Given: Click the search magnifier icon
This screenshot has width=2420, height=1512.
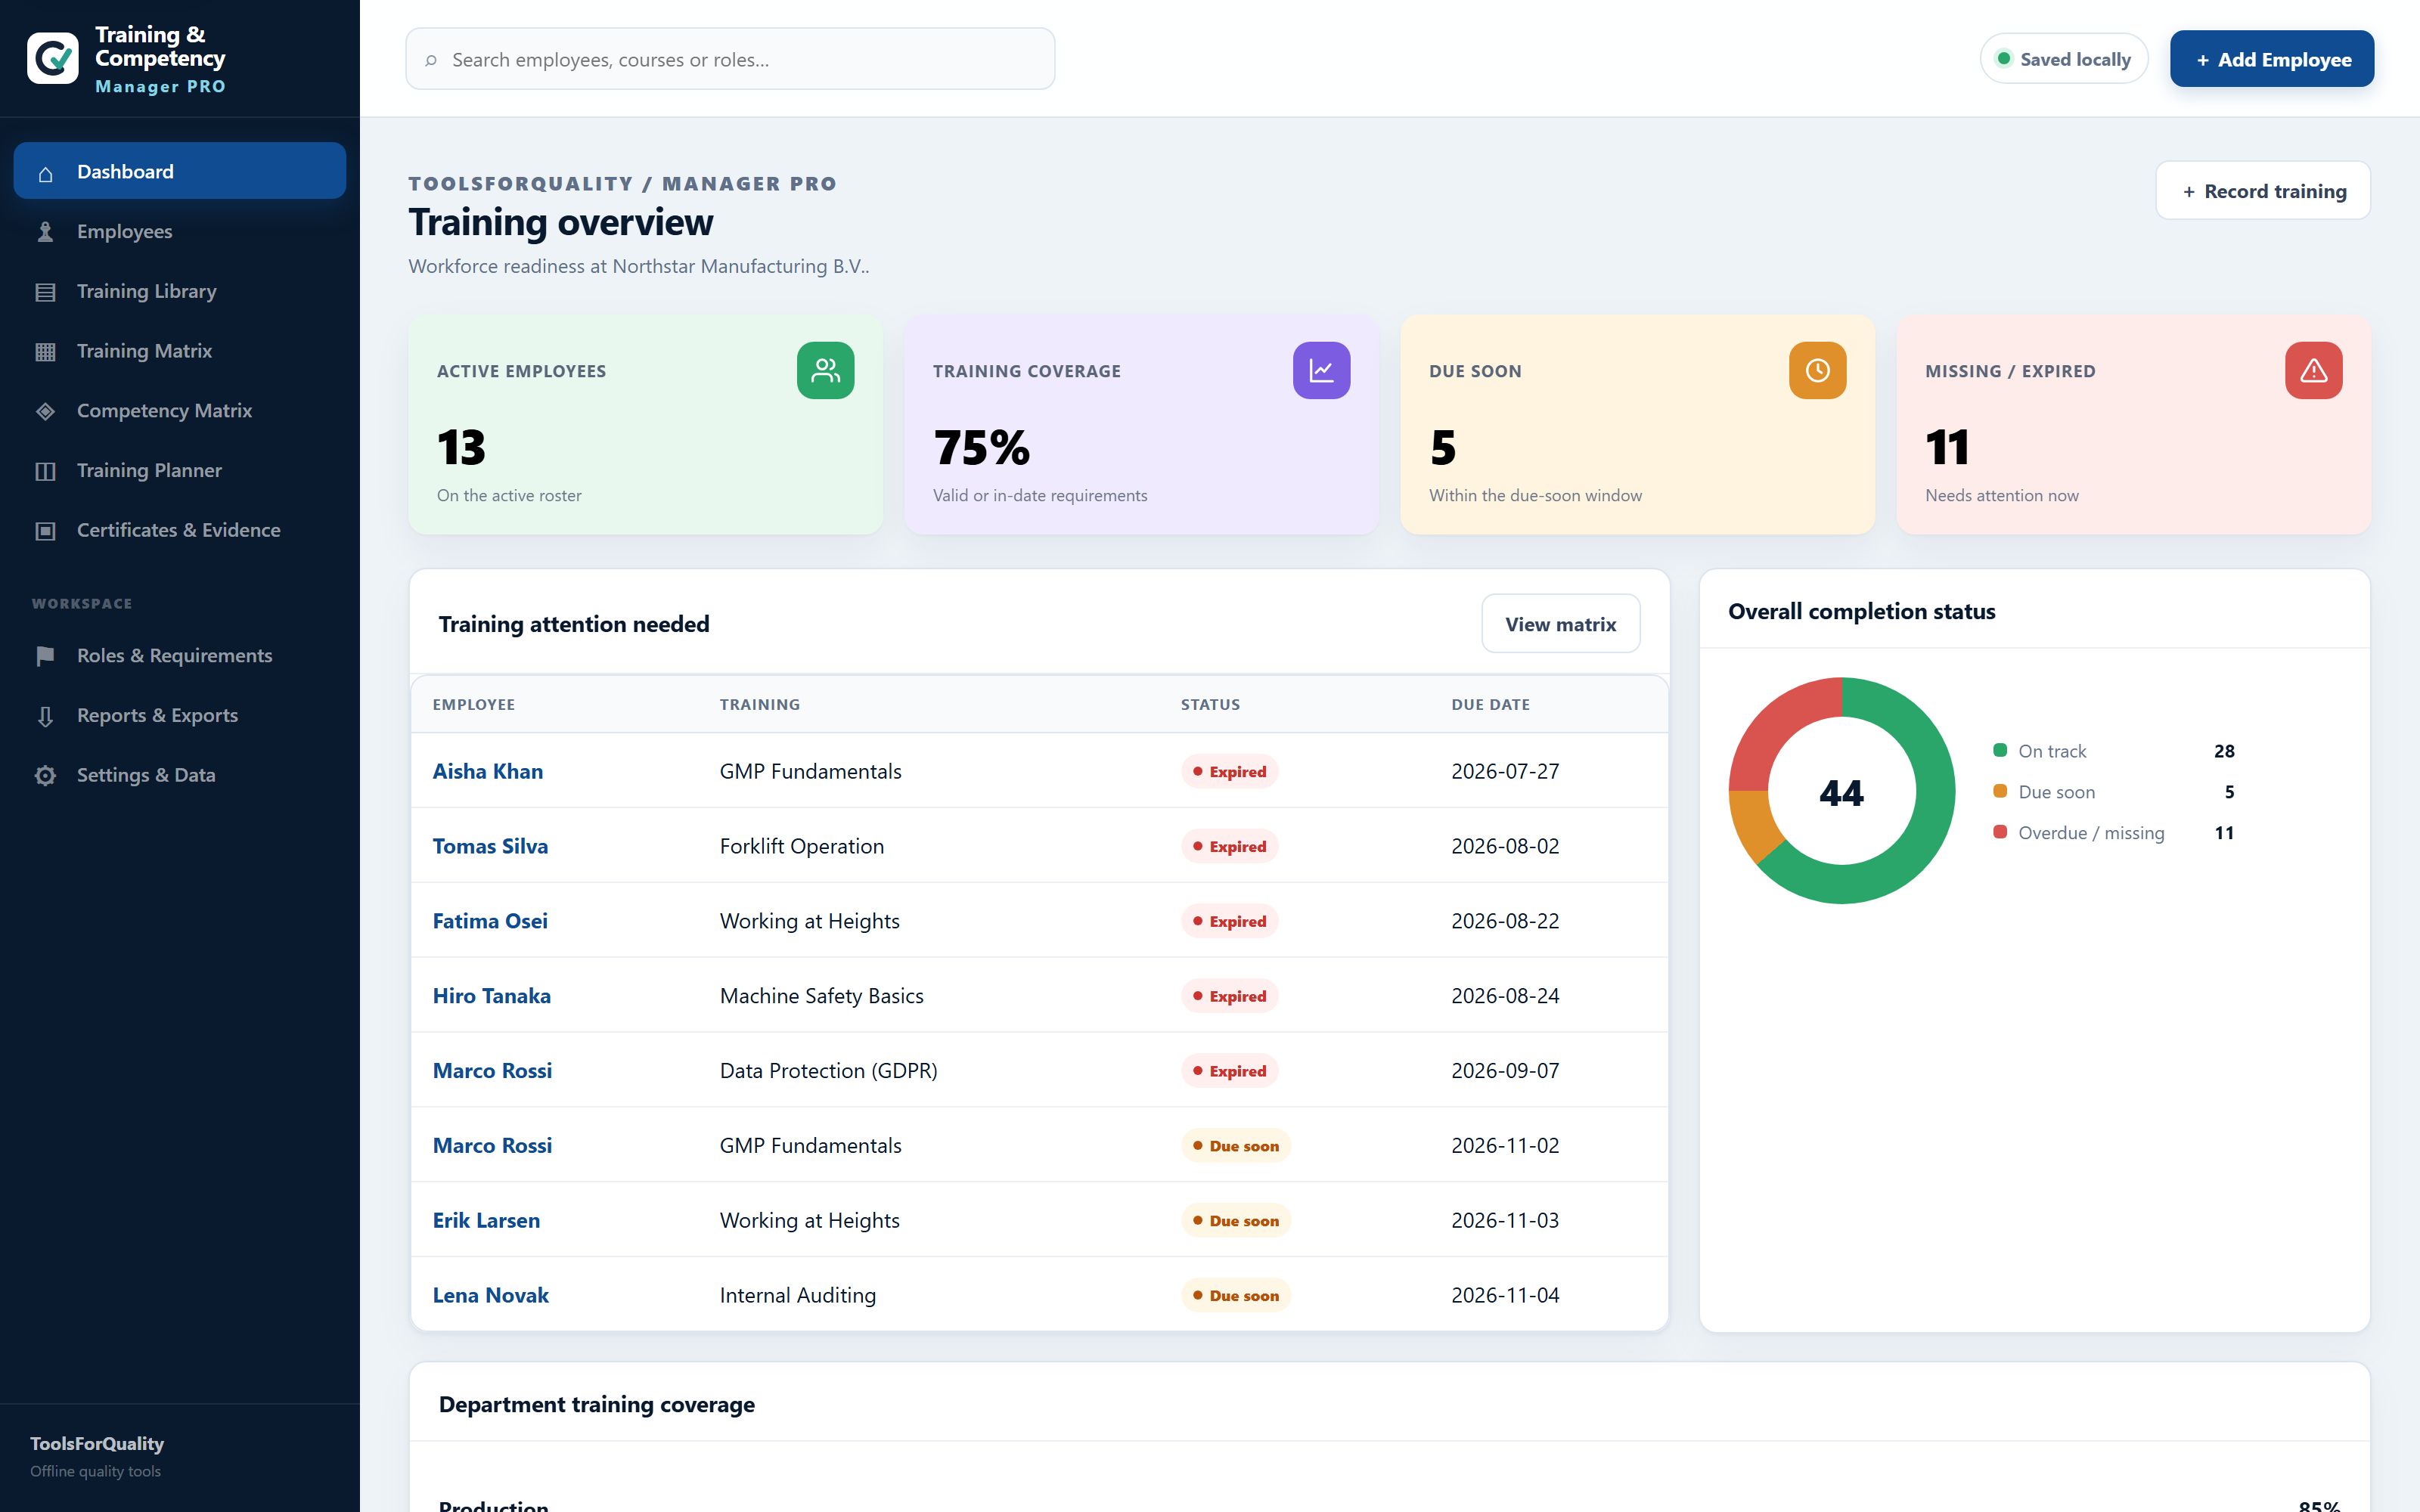Looking at the screenshot, I should click(431, 60).
